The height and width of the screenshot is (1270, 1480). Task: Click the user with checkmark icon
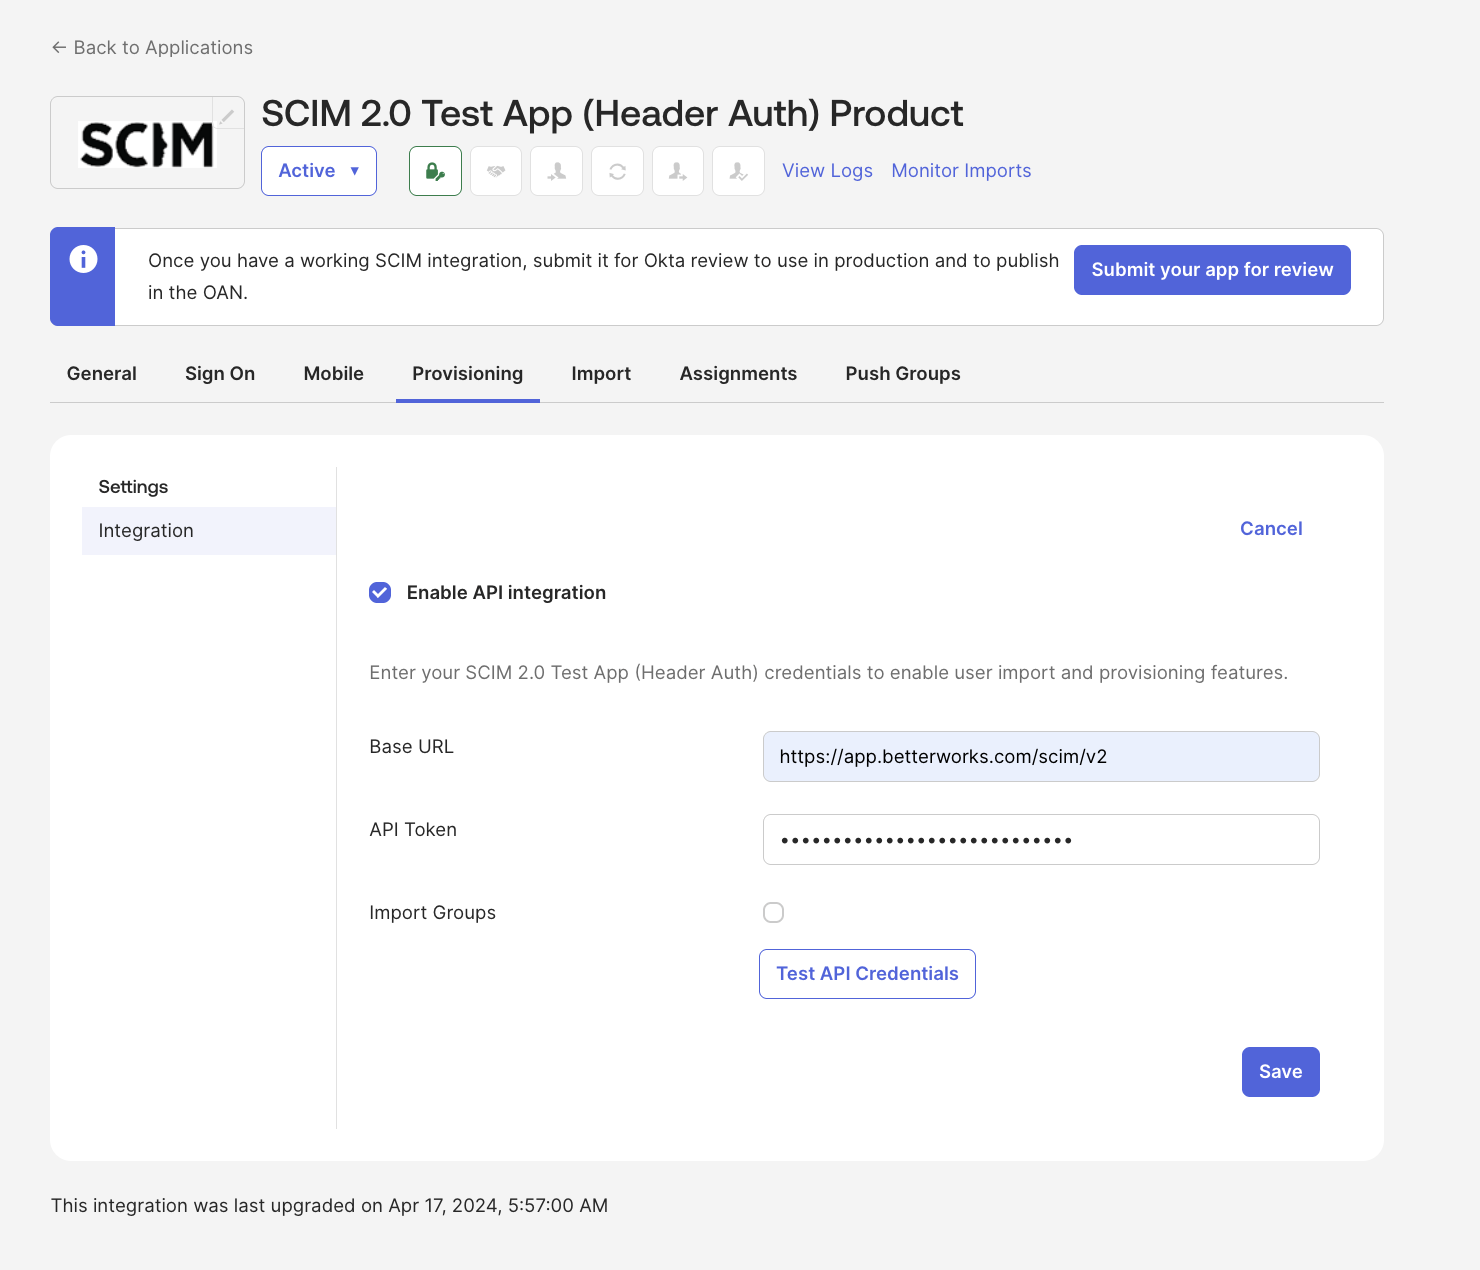[739, 171]
